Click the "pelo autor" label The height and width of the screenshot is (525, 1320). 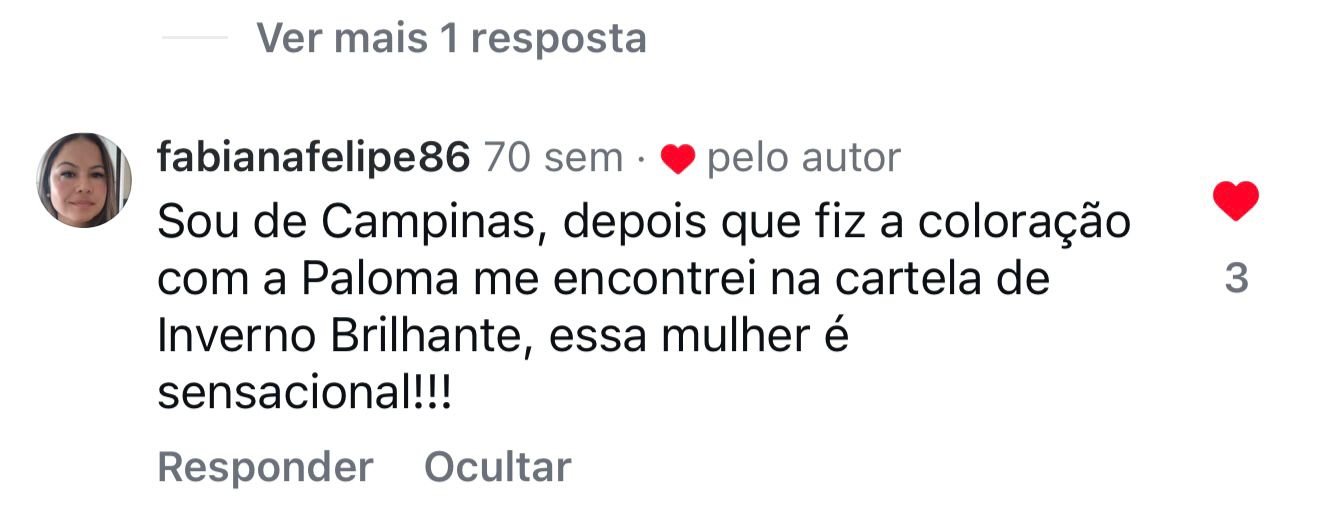(x=804, y=158)
